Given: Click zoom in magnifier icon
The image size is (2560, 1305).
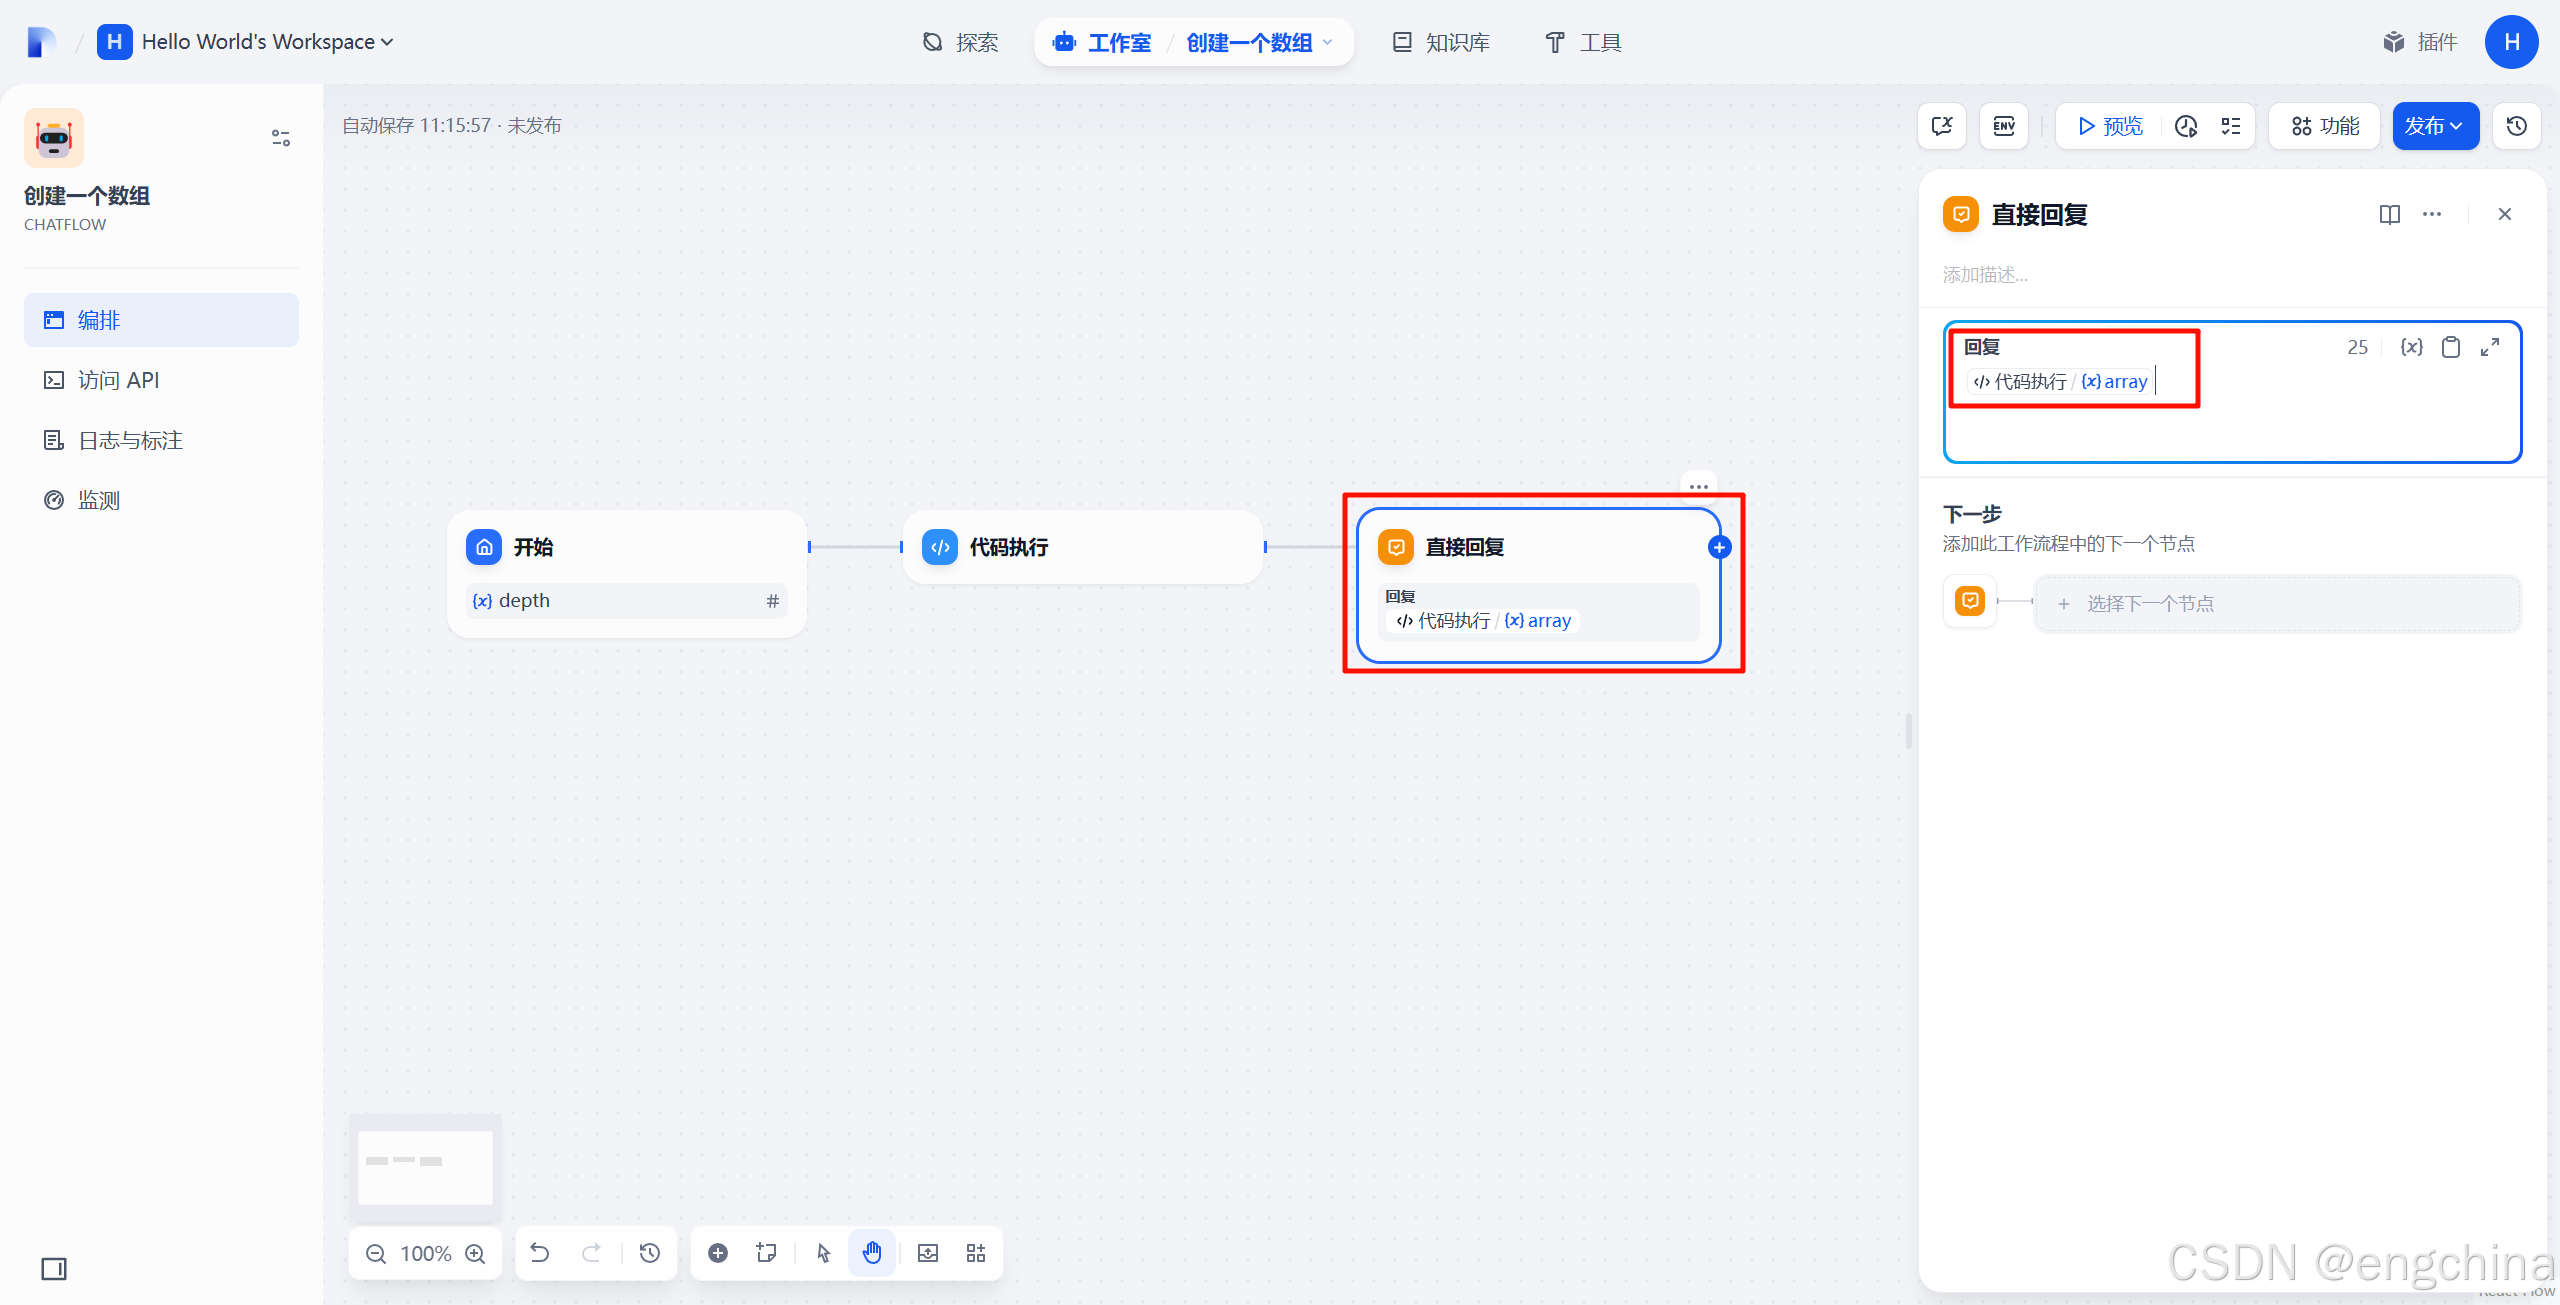Looking at the screenshot, I should pos(476,1253).
